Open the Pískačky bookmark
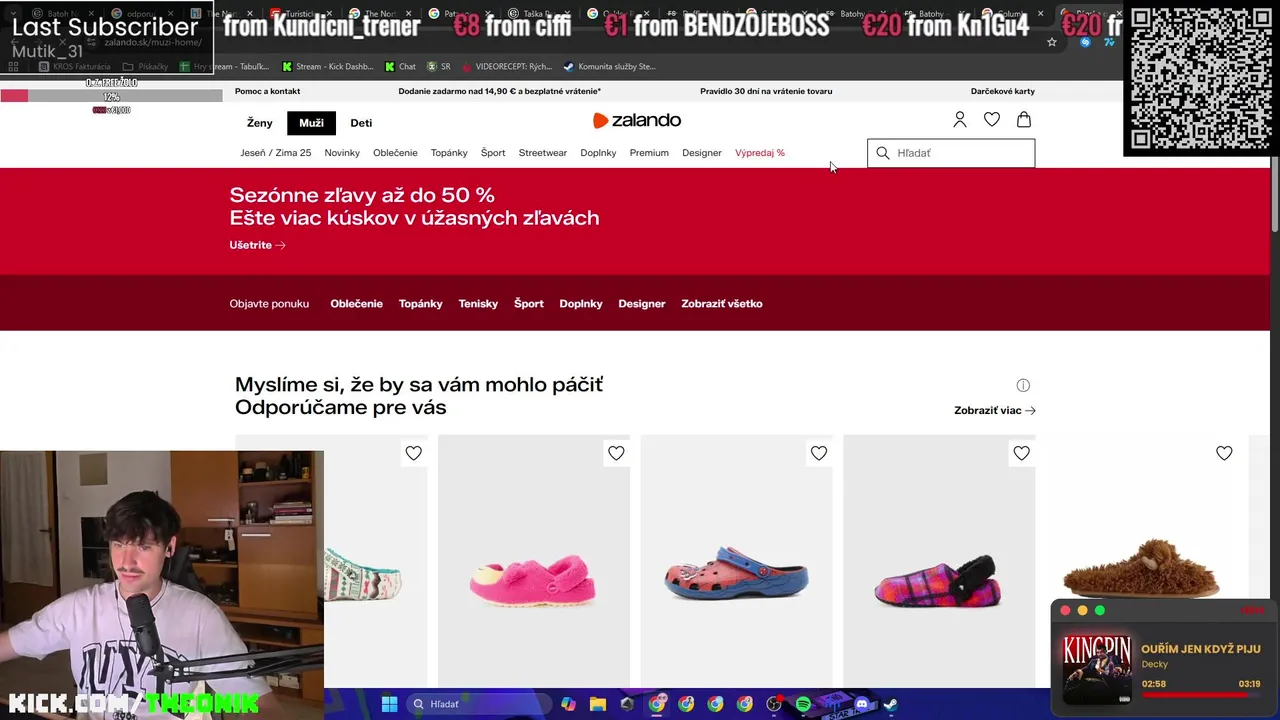Image resolution: width=1280 pixels, height=720 pixels. pos(146,66)
